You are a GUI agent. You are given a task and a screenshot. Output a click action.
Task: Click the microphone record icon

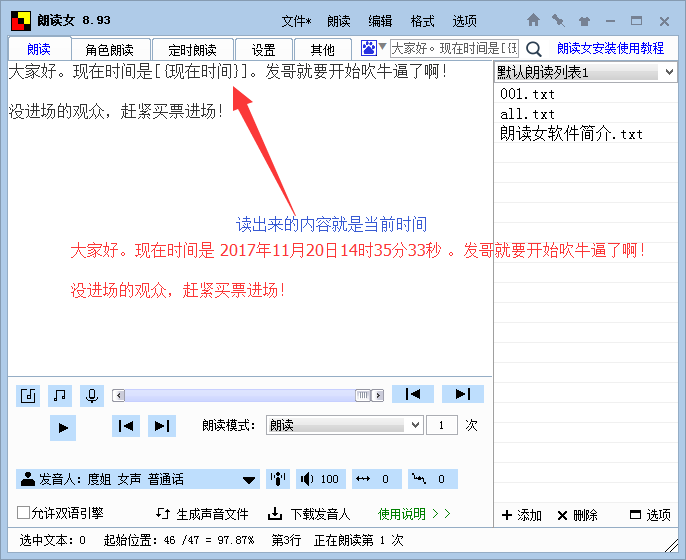92,396
